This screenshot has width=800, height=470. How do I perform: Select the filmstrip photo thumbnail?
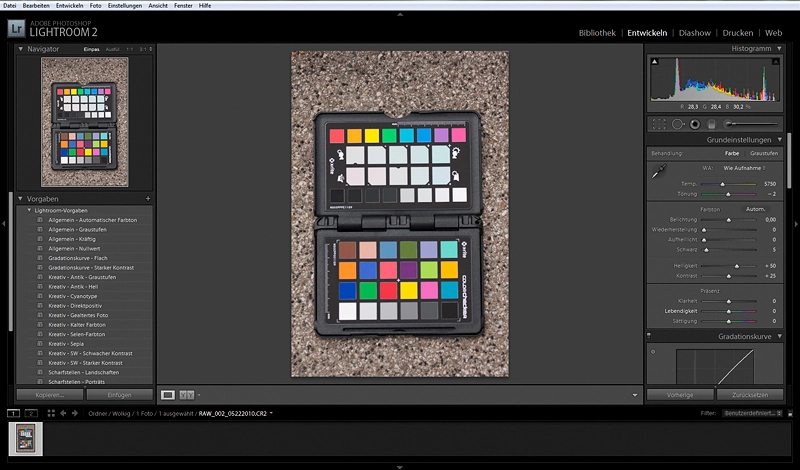(x=26, y=438)
